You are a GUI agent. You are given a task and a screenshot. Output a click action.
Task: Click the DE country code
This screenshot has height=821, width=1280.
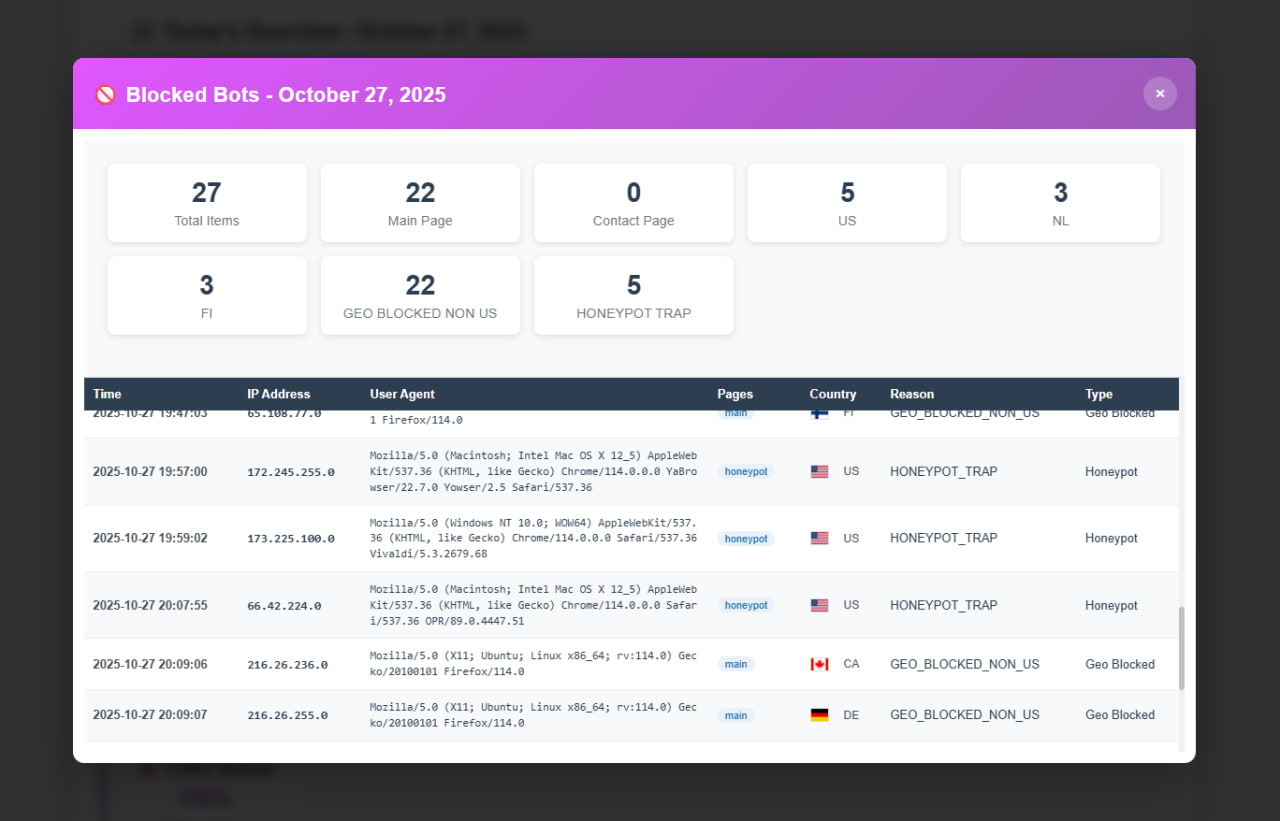tap(851, 715)
